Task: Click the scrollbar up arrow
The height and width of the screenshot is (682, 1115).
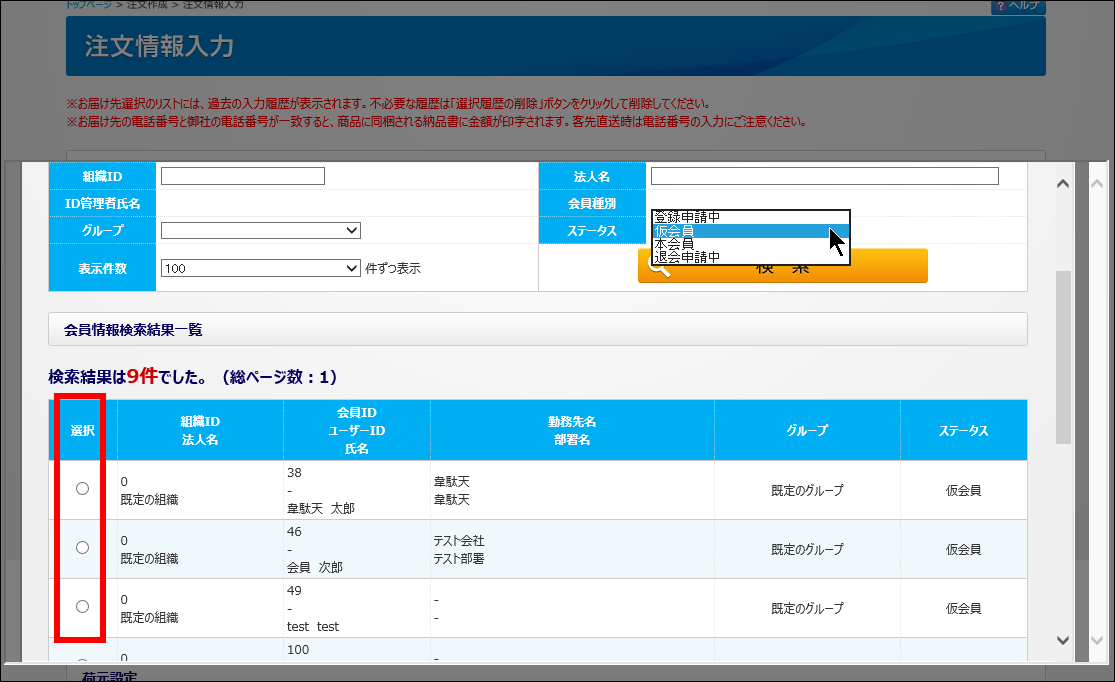Action: point(1063,184)
